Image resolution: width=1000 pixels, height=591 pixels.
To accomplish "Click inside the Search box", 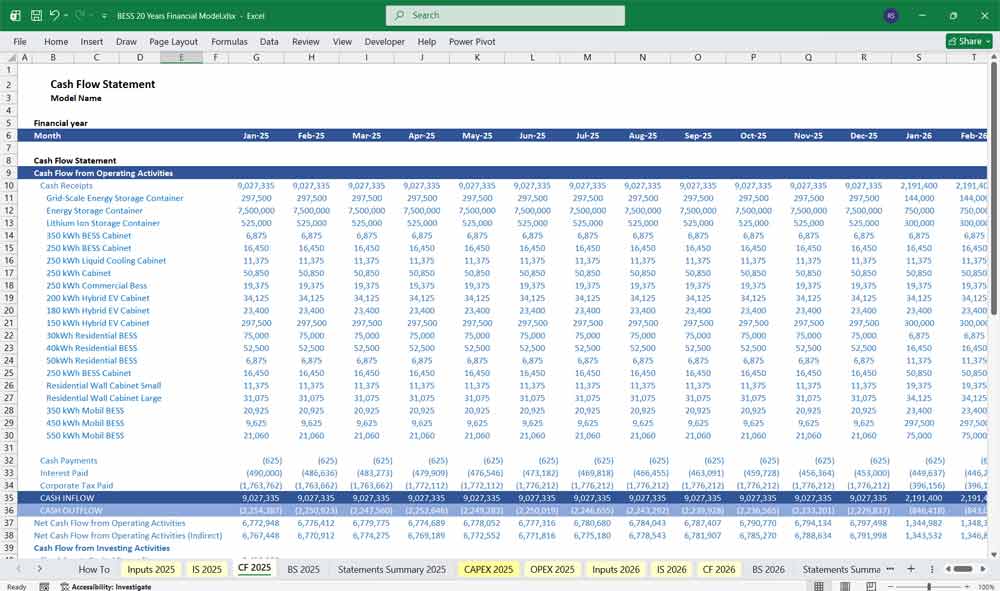I will click(505, 16).
